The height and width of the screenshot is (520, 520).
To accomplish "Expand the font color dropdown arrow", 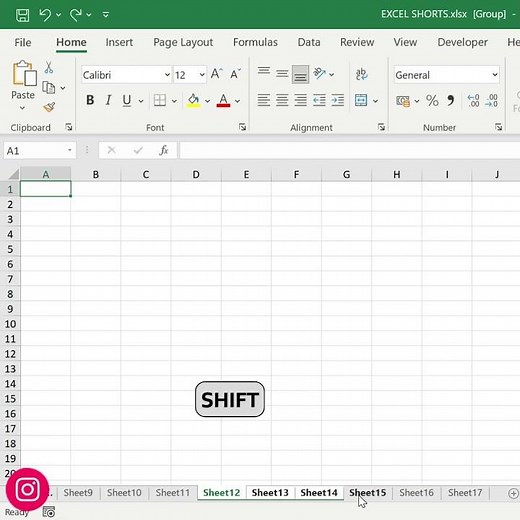I will pyautogui.click(x=238, y=101).
